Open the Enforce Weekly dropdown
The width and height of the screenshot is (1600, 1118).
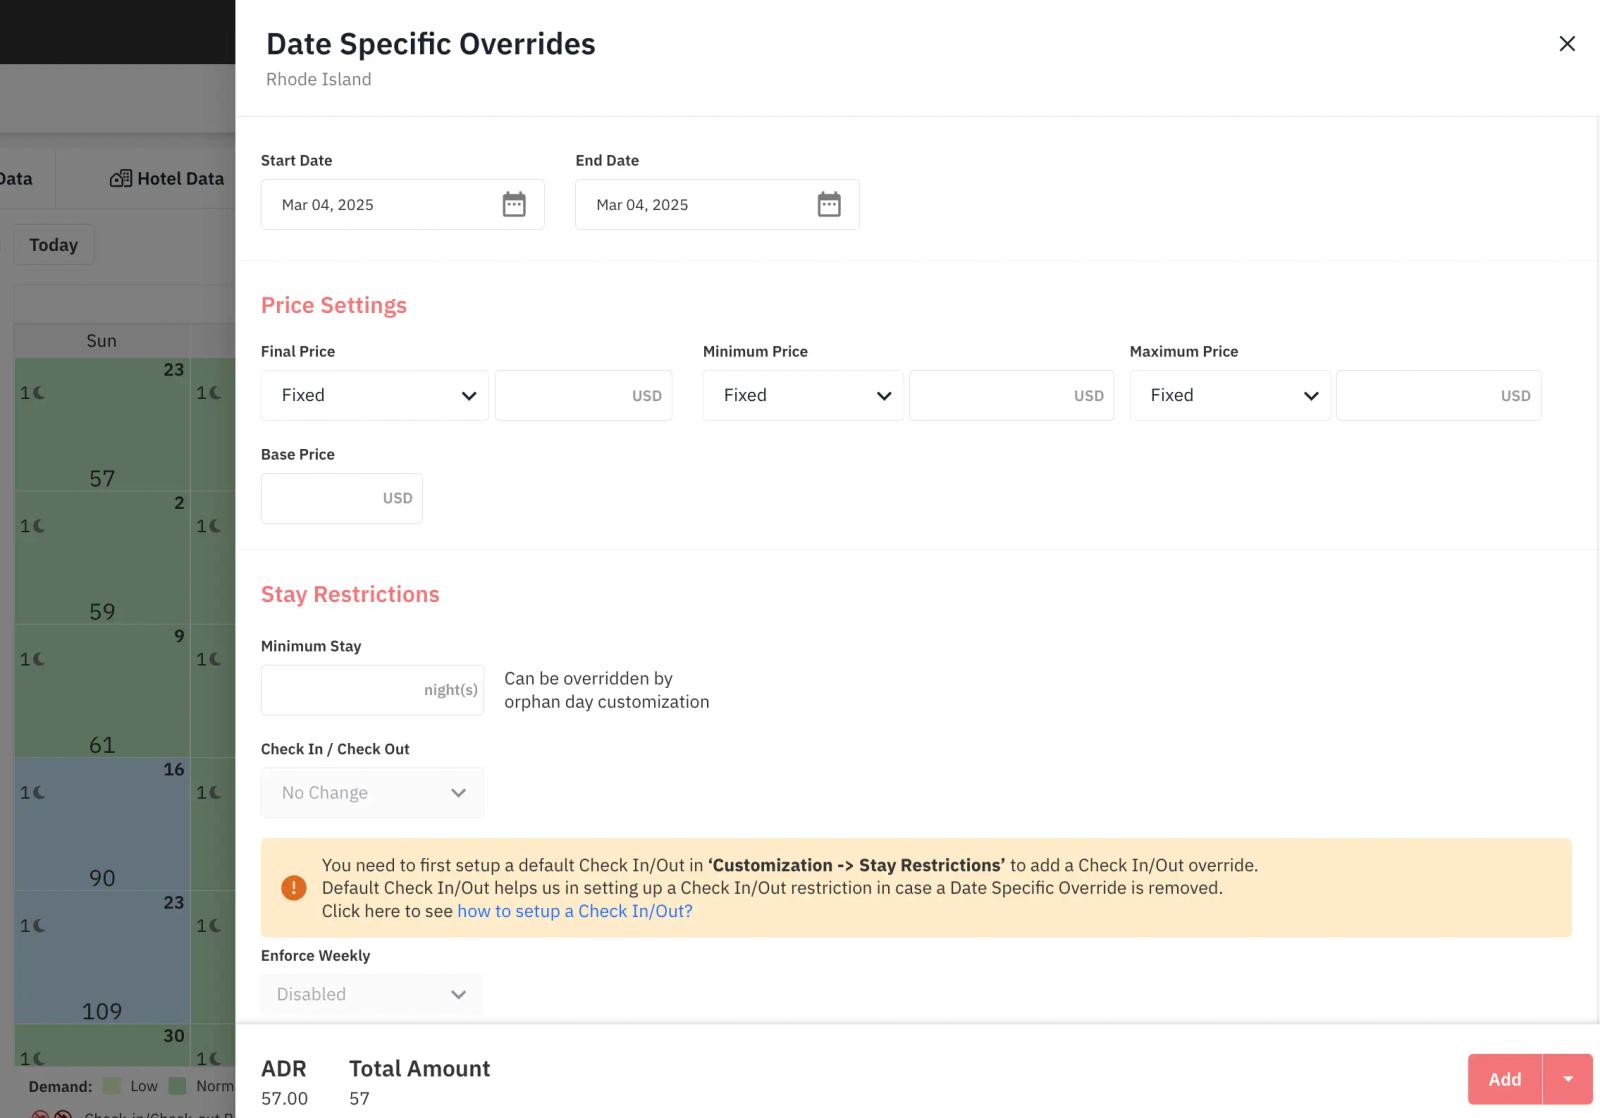372,995
